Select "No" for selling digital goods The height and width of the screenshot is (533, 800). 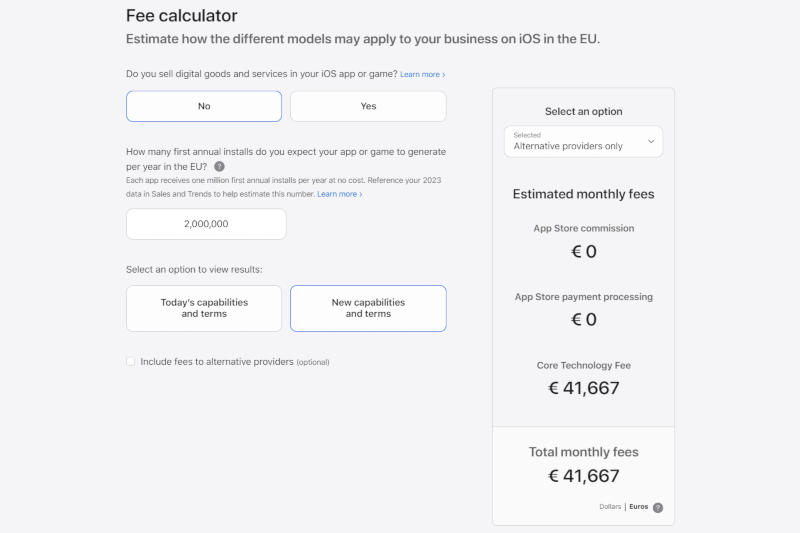[x=204, y=106]
